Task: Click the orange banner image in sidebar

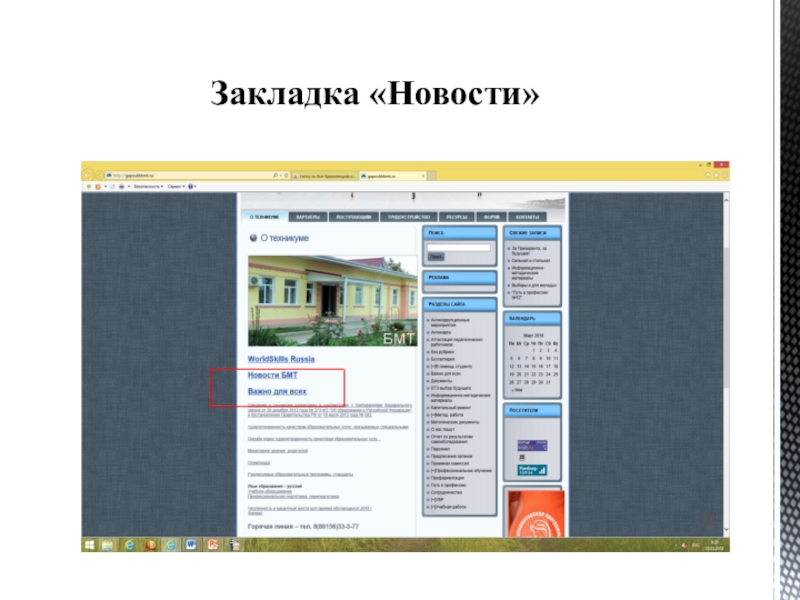Action: (536, 513)
